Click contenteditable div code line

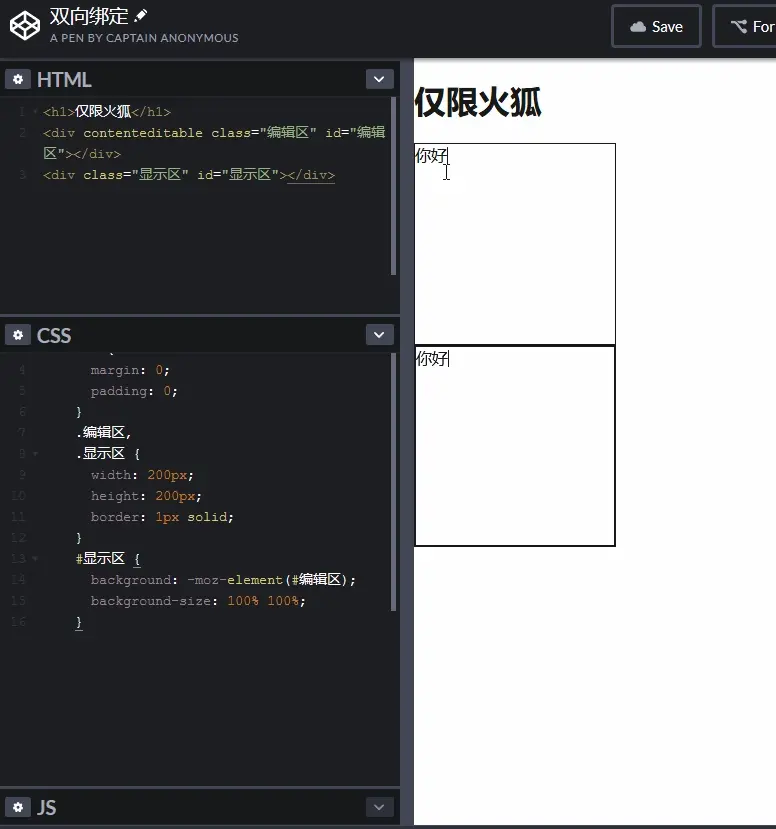coord(214,143)
